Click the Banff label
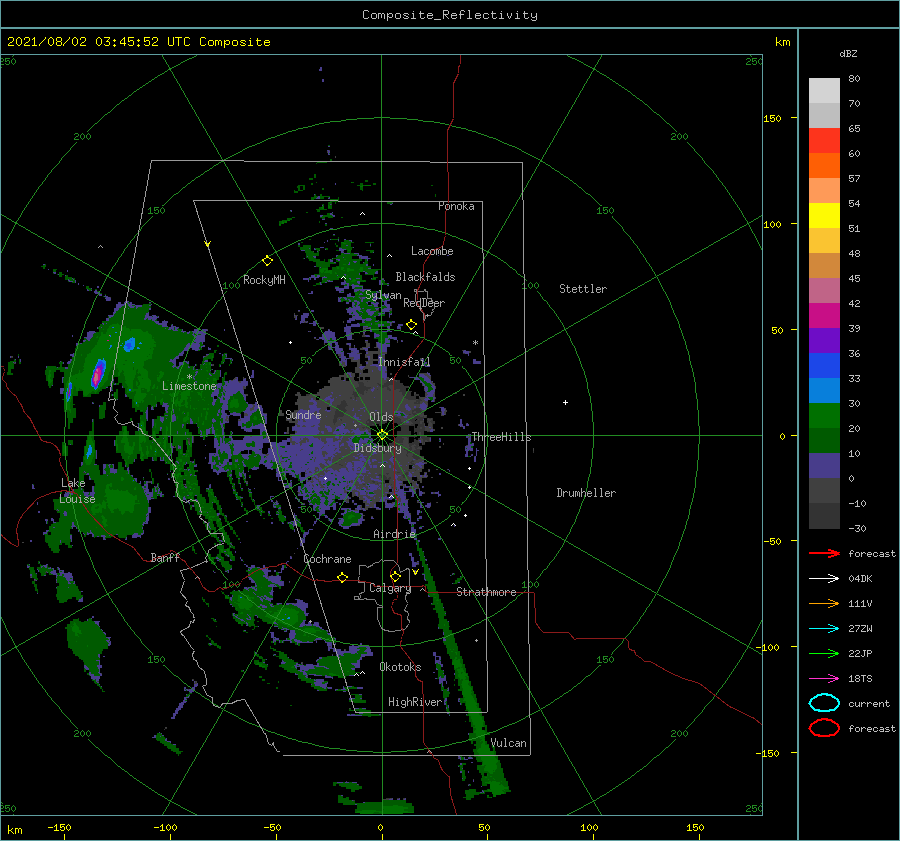The height and width of the screenshot is (841, 900). 165,558
